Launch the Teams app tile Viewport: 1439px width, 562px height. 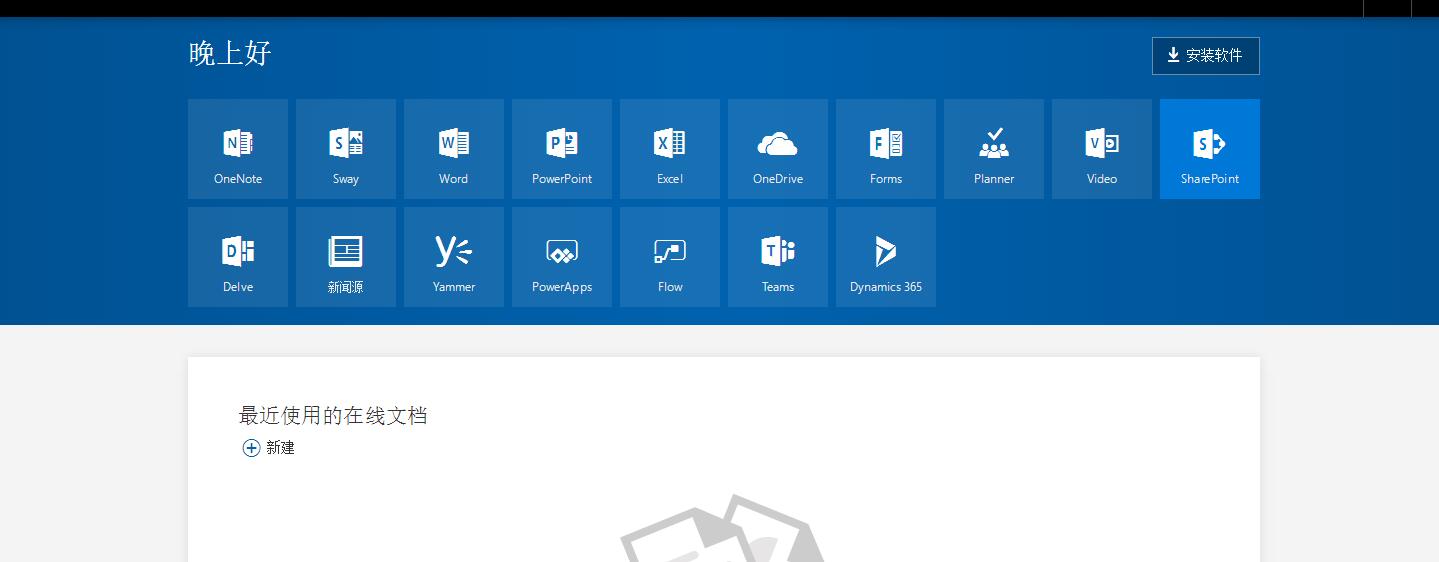[x=778, y=257]
